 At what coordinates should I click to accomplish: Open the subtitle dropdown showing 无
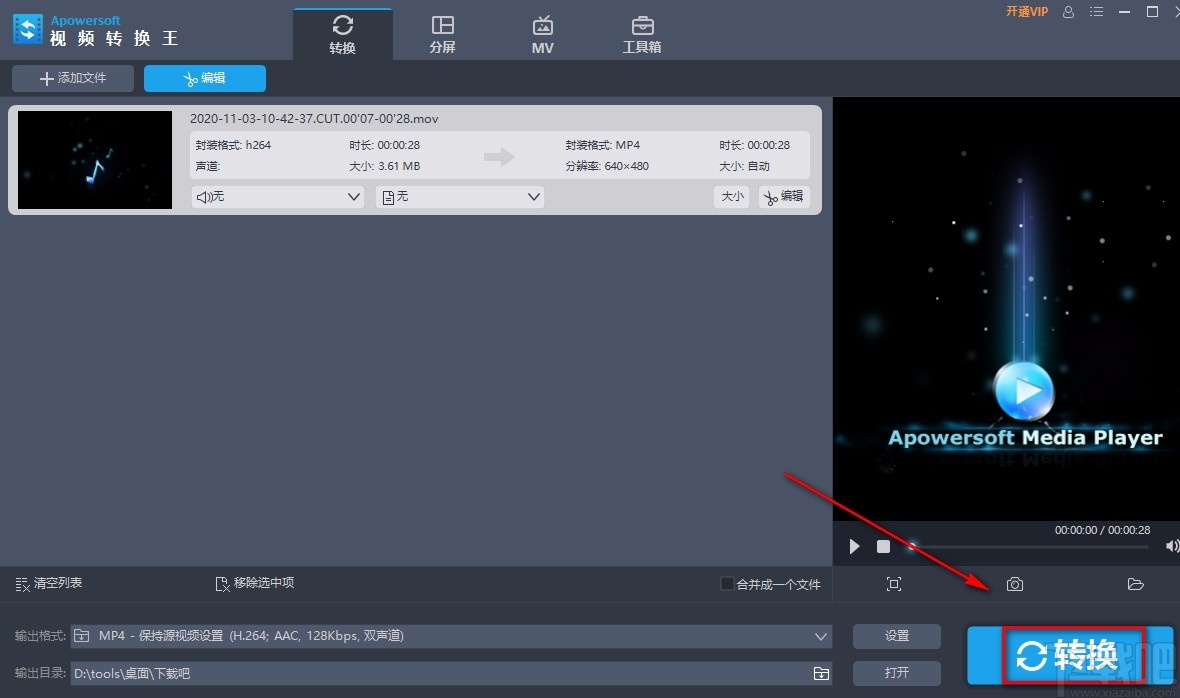coord(459,196)
